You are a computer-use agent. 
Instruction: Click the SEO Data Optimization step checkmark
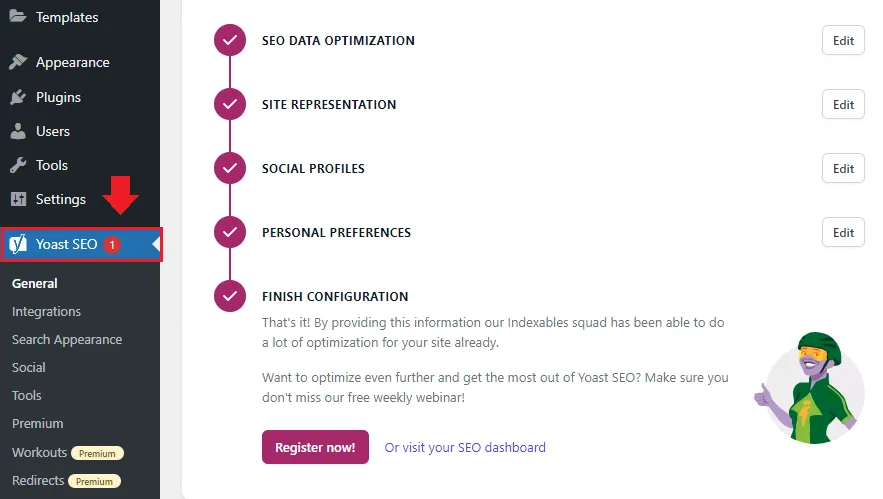pyautogui.click(x=230, y=41)
